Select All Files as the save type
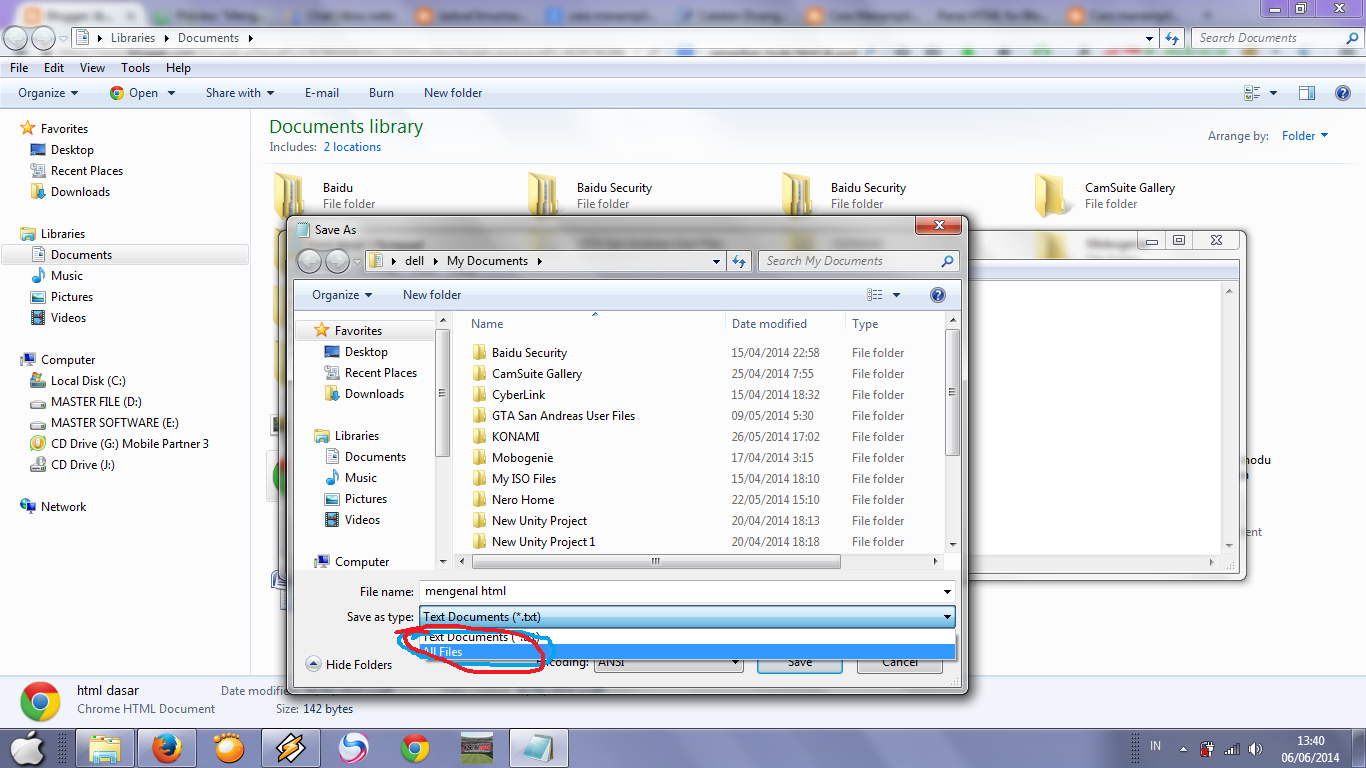This screenshot has width=1366, height=768. (447, 652)
